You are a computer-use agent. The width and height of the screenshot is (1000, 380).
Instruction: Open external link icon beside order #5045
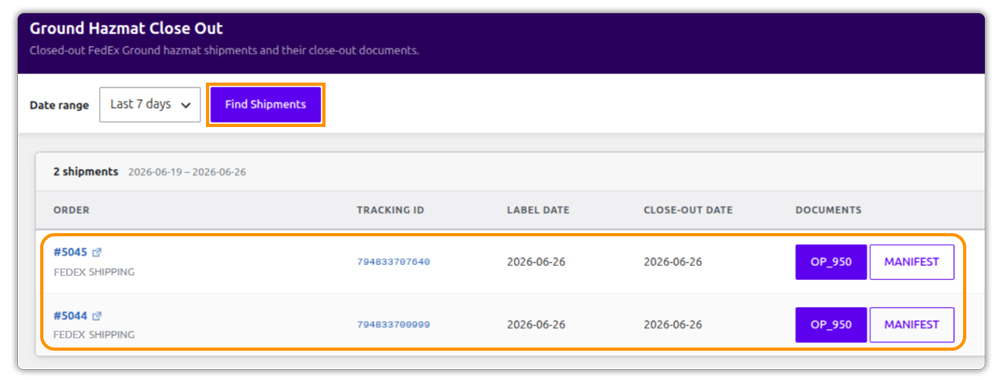[97, 252]
